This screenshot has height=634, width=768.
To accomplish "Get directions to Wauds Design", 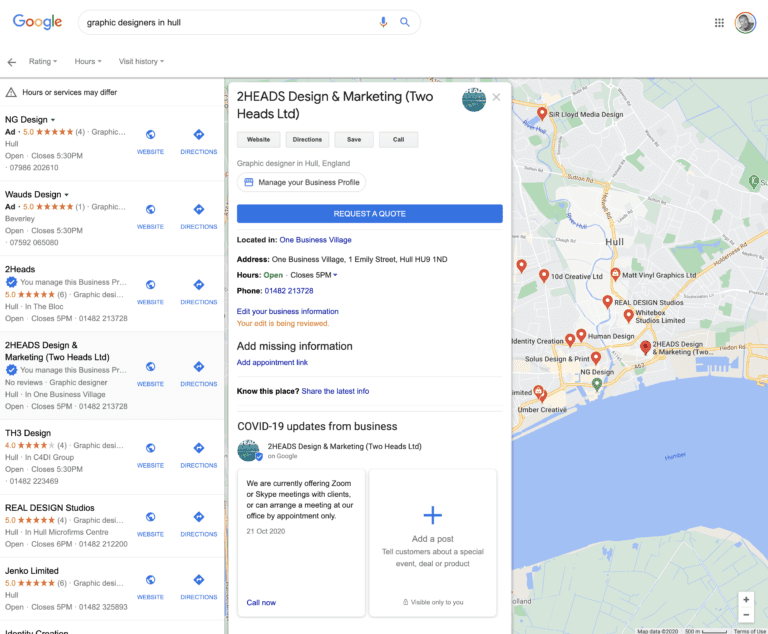I will click(x=198, y=209).
